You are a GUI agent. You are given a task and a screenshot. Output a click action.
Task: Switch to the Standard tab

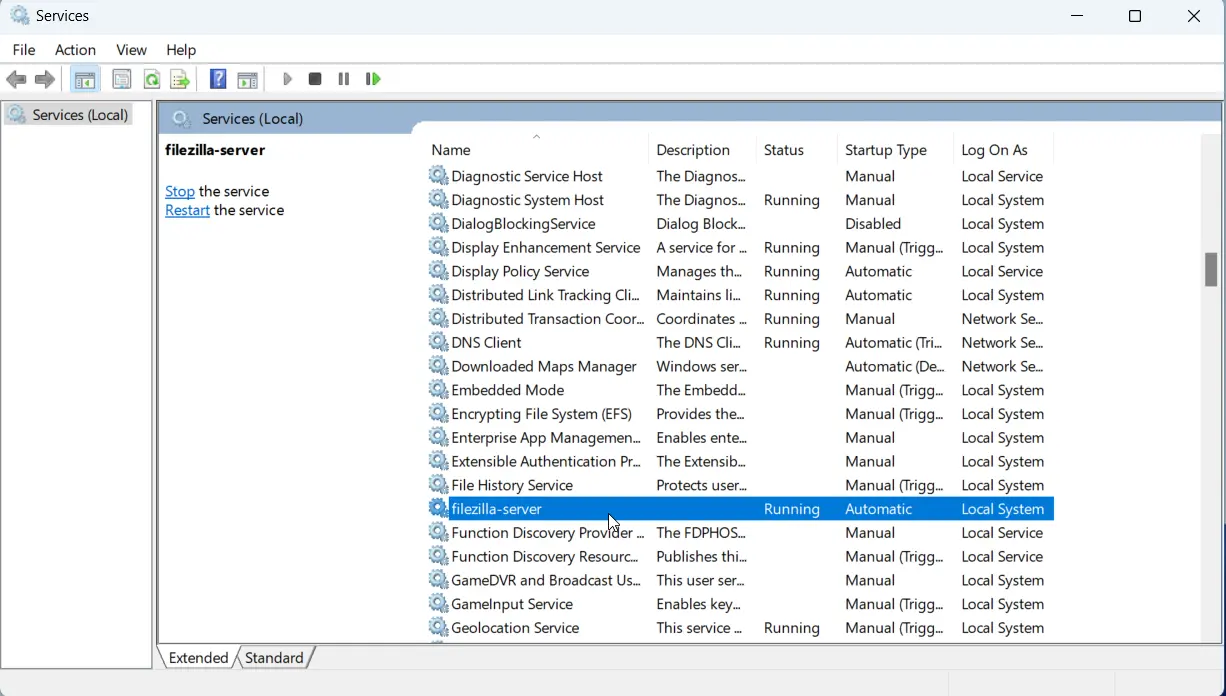click(274, 657)
